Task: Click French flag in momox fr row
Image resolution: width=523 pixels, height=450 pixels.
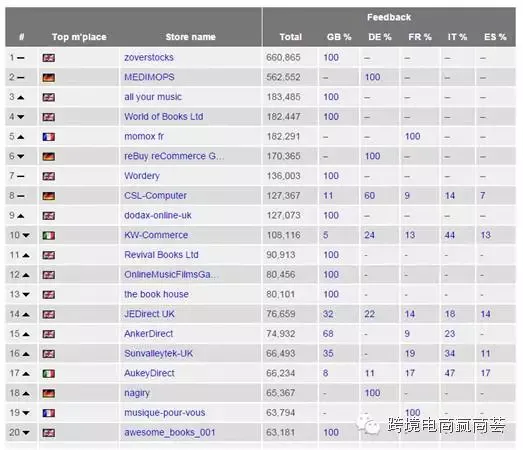Action: [x=49, y=136]
